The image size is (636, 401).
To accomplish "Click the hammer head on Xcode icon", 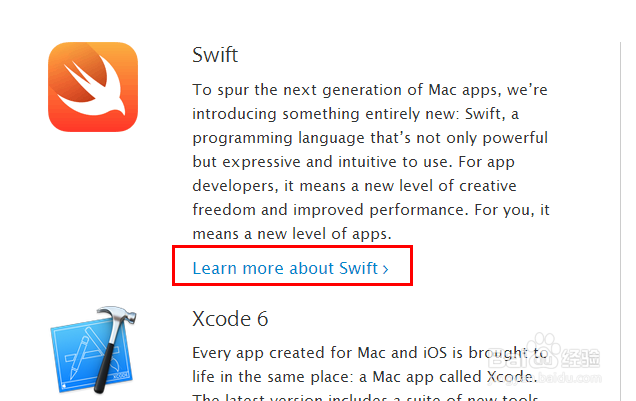I will pos(116,315).
